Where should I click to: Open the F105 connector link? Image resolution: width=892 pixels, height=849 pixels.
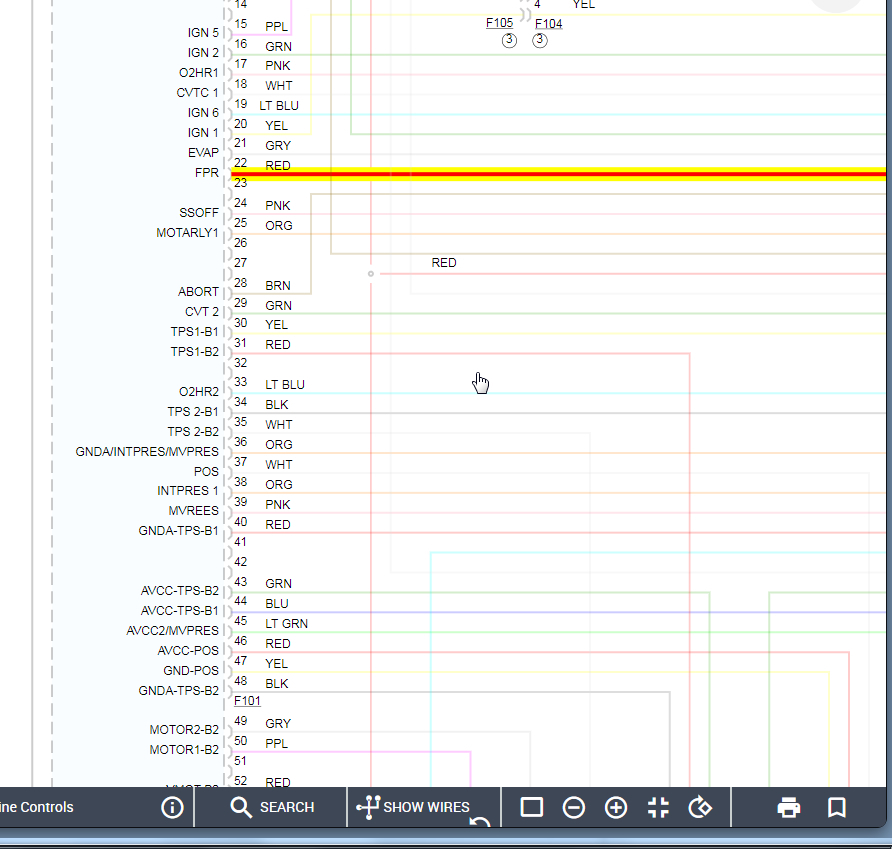[x=499, y=23]
